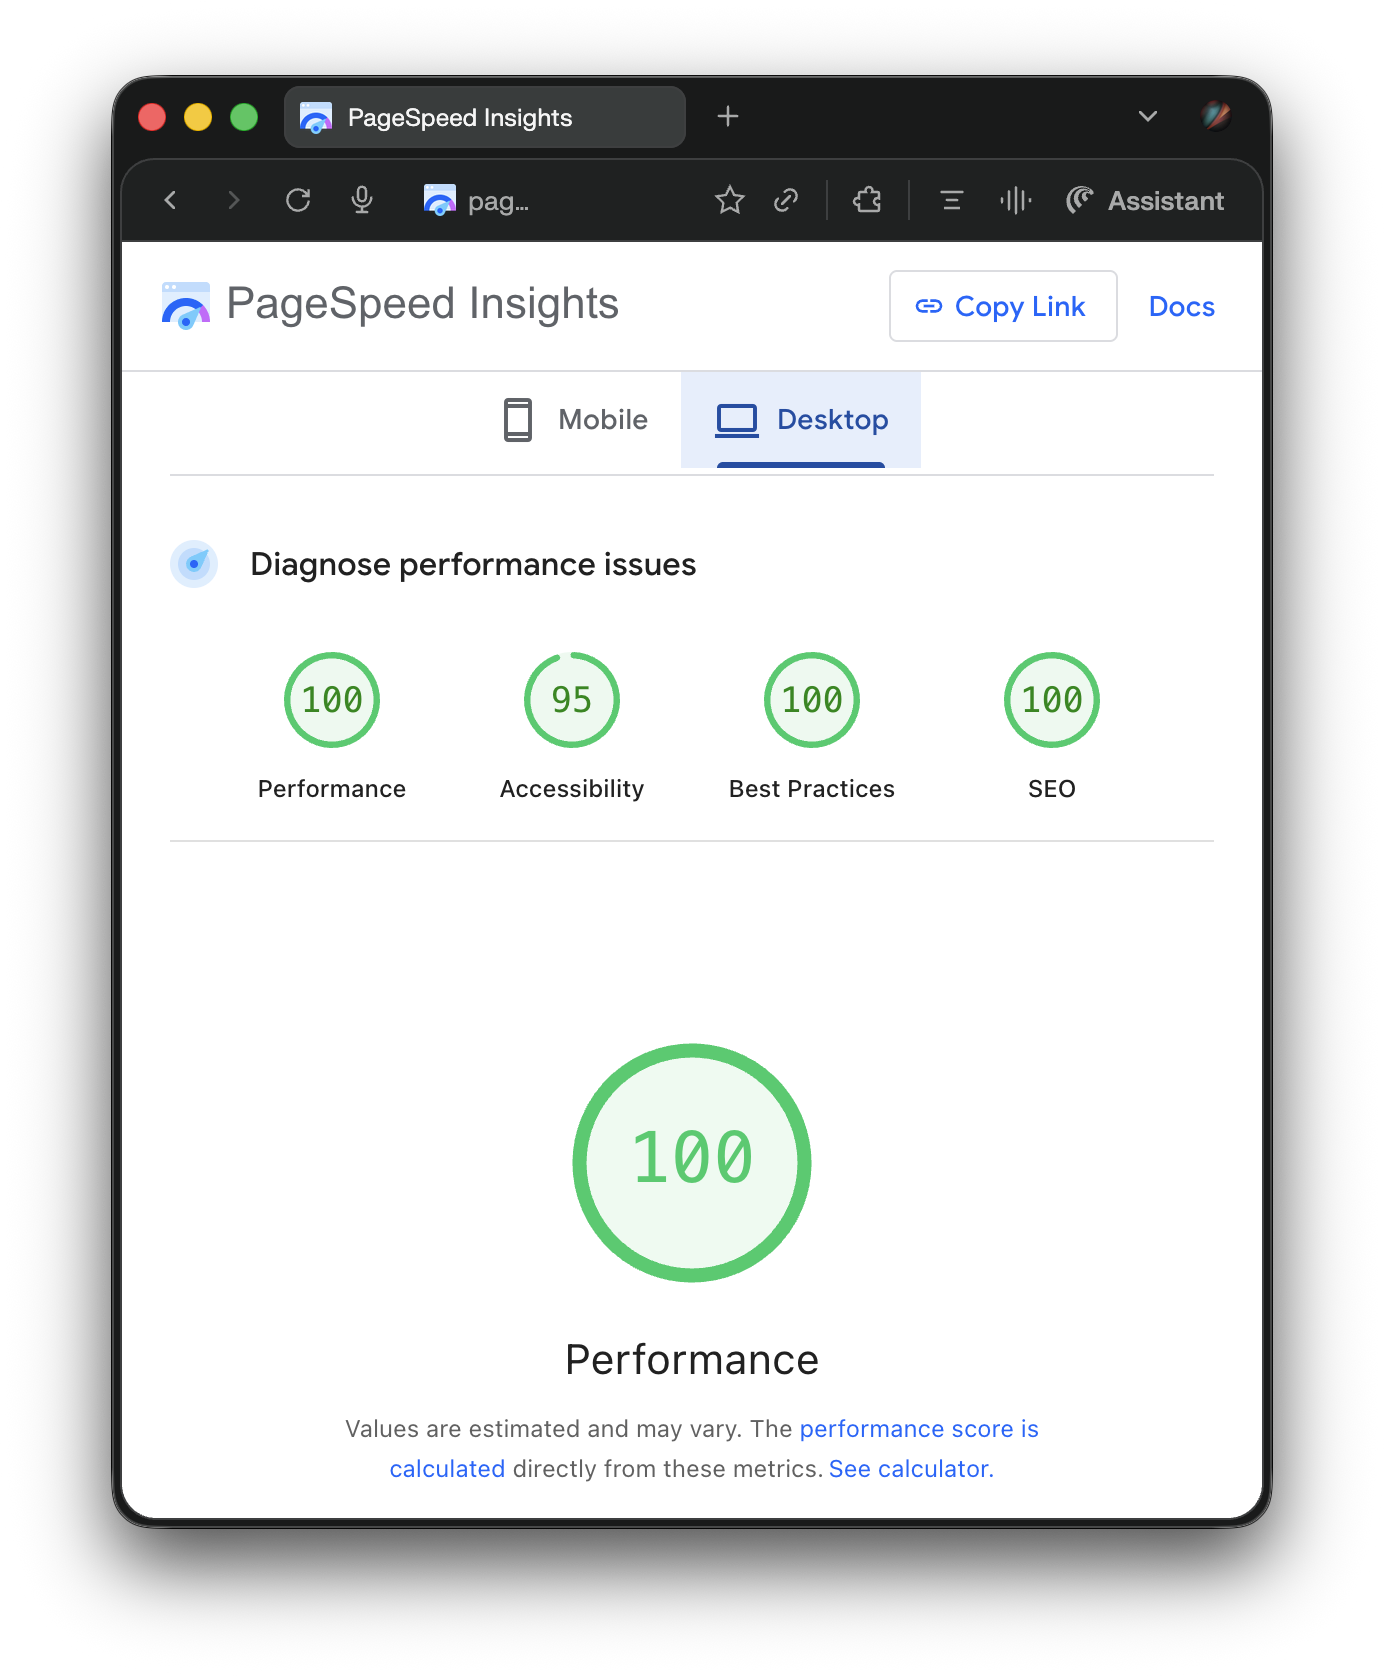Image resolution: width=1384 pixels, height=1676 pixels.
Task: Click the Best Practices 100 score gauge
Action: click(x=812, y=700)
